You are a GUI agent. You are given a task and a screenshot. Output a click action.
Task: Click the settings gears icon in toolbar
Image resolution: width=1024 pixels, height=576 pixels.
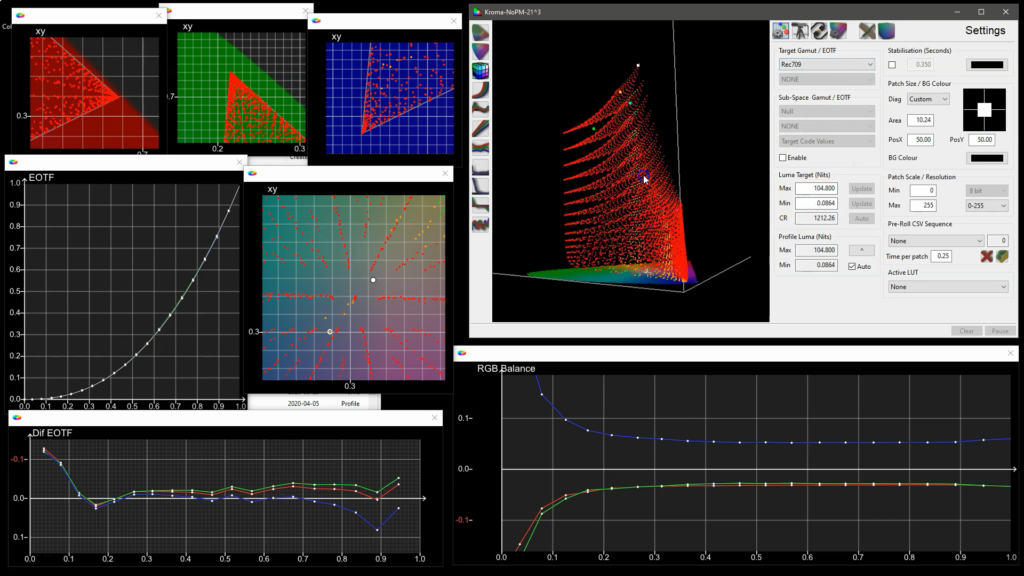tap(780, 31)
